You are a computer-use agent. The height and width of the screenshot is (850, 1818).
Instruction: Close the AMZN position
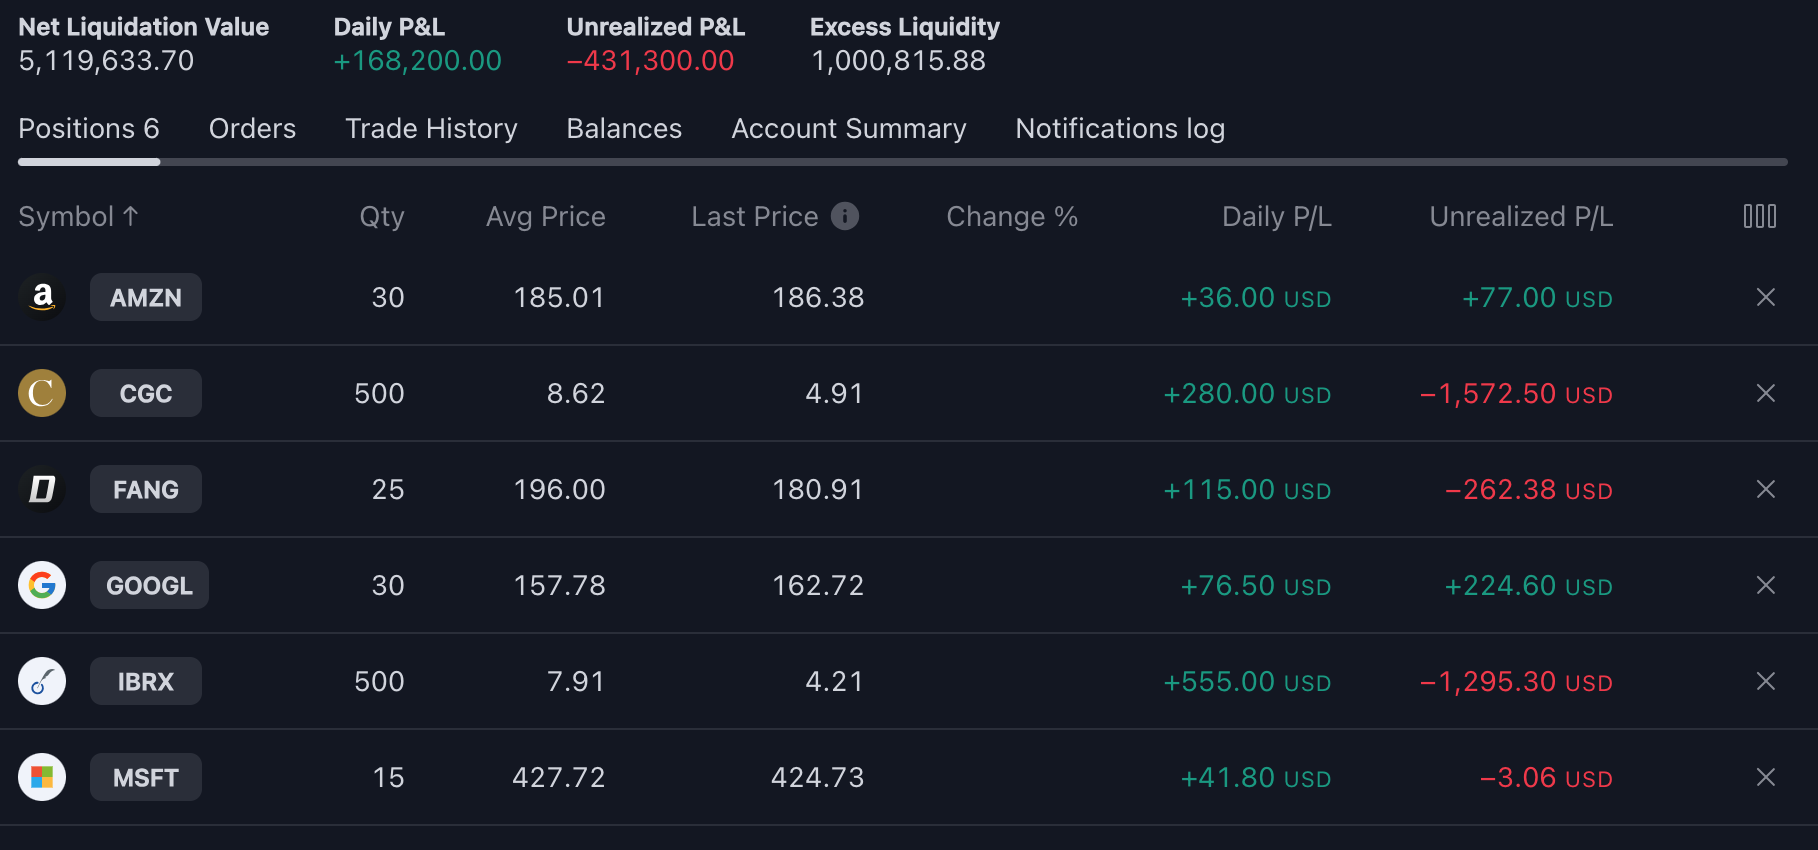pyautogui.click(x=1765, y=297)
